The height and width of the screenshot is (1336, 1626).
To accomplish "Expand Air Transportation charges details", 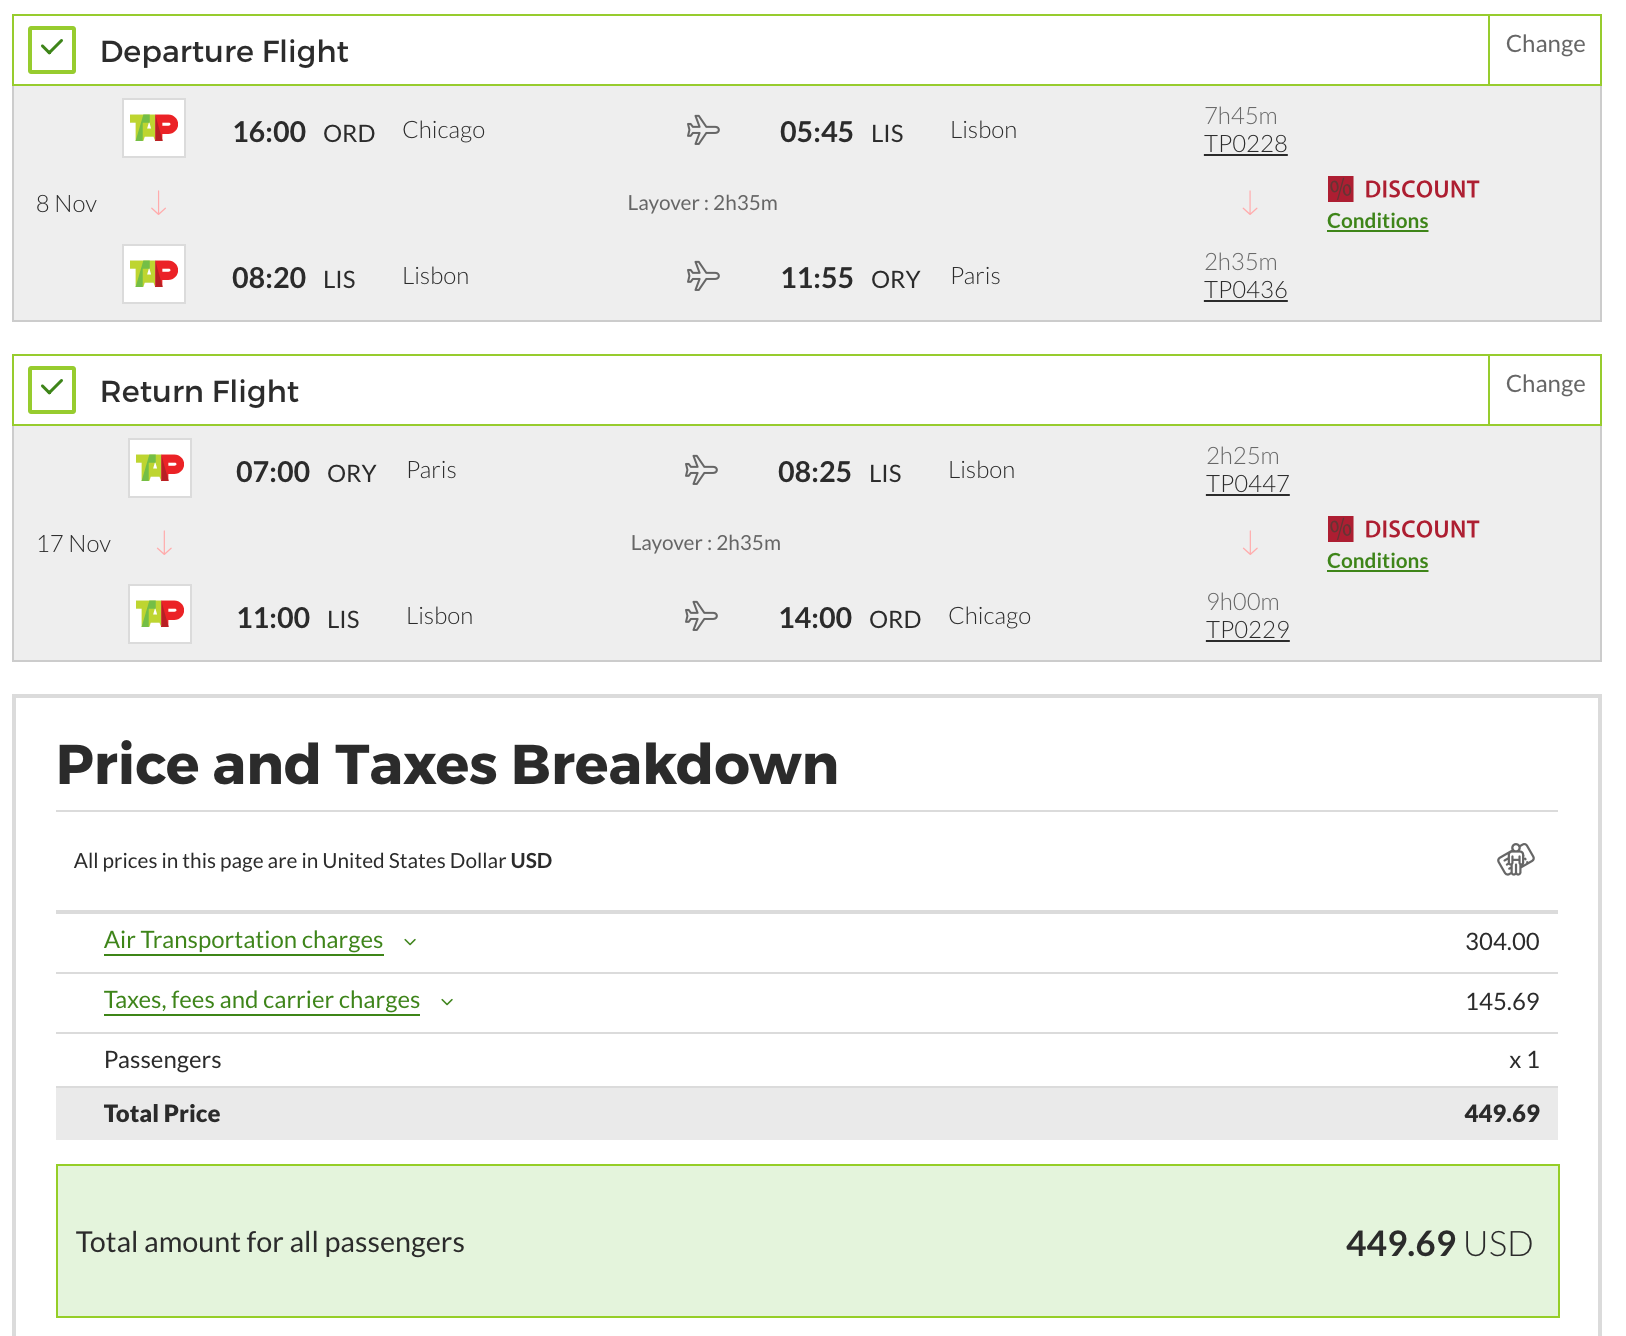I will (x=243, y=940).
